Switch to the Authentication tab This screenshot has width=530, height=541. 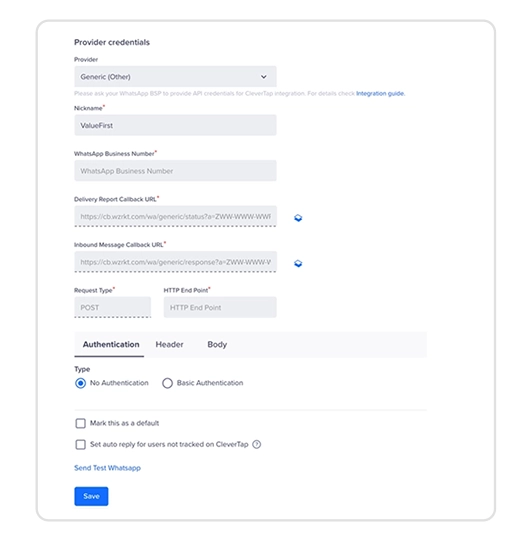111,344
